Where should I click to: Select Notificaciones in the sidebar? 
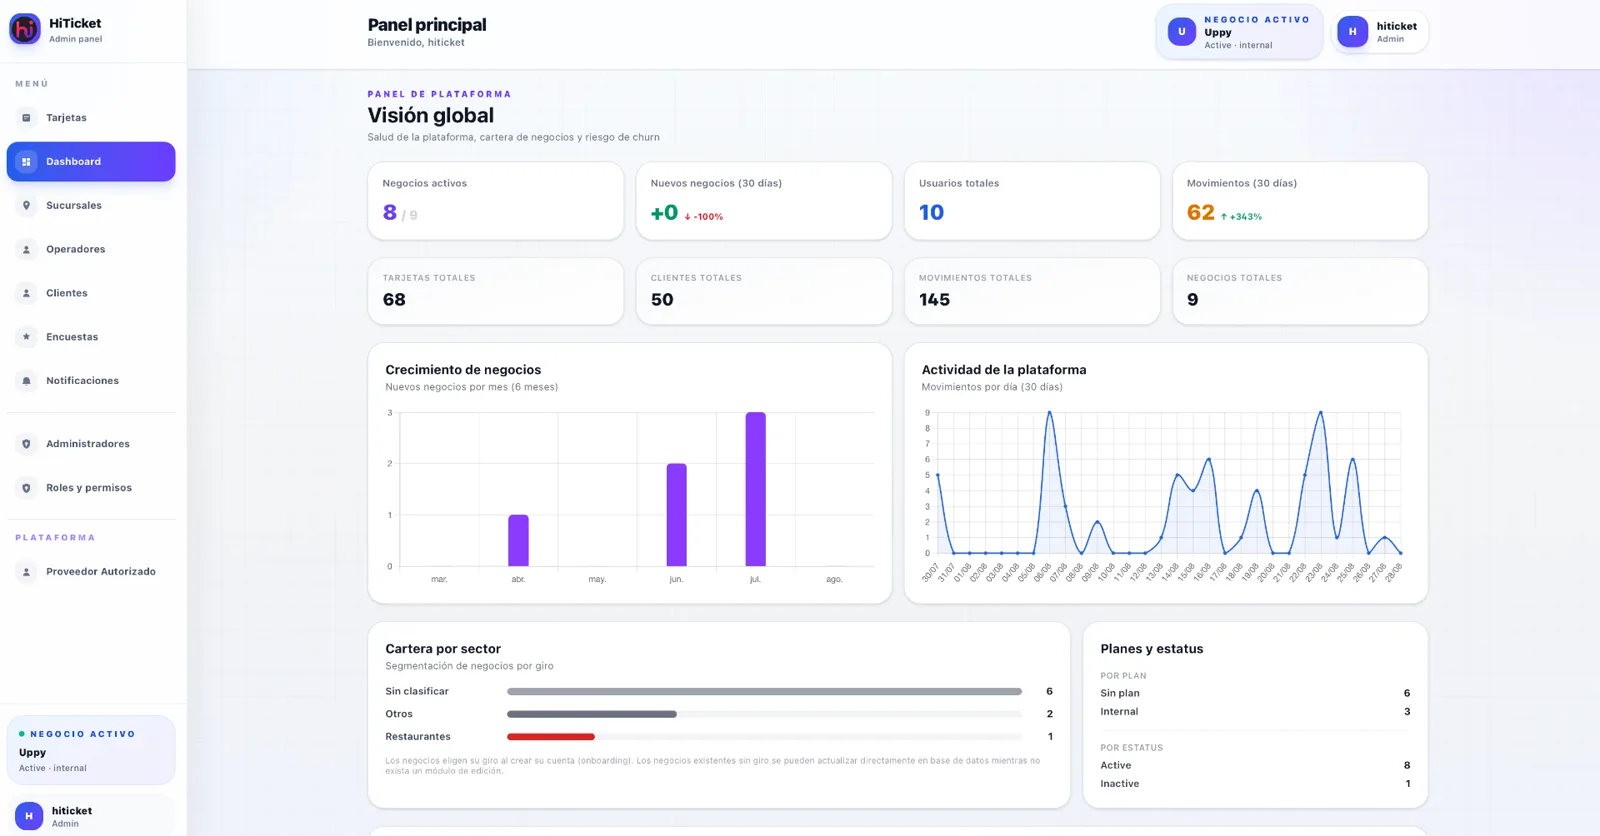coord(91,381)
